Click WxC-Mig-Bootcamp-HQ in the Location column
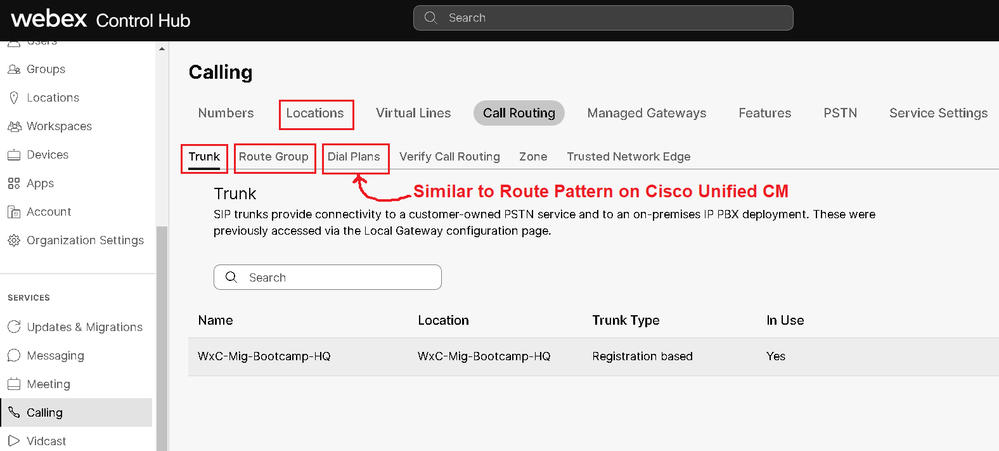The height and width of the screenshot is (451, 999). [484, 357]
